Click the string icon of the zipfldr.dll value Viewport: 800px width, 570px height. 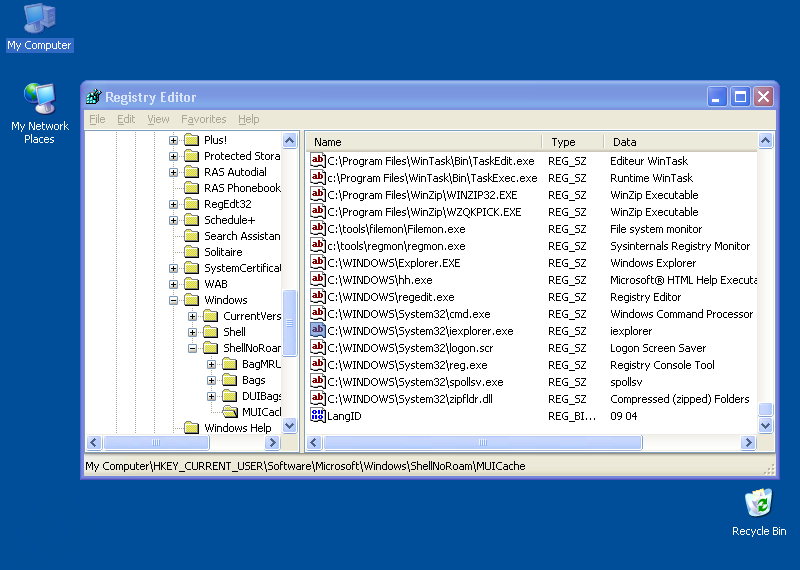[317, 399]
